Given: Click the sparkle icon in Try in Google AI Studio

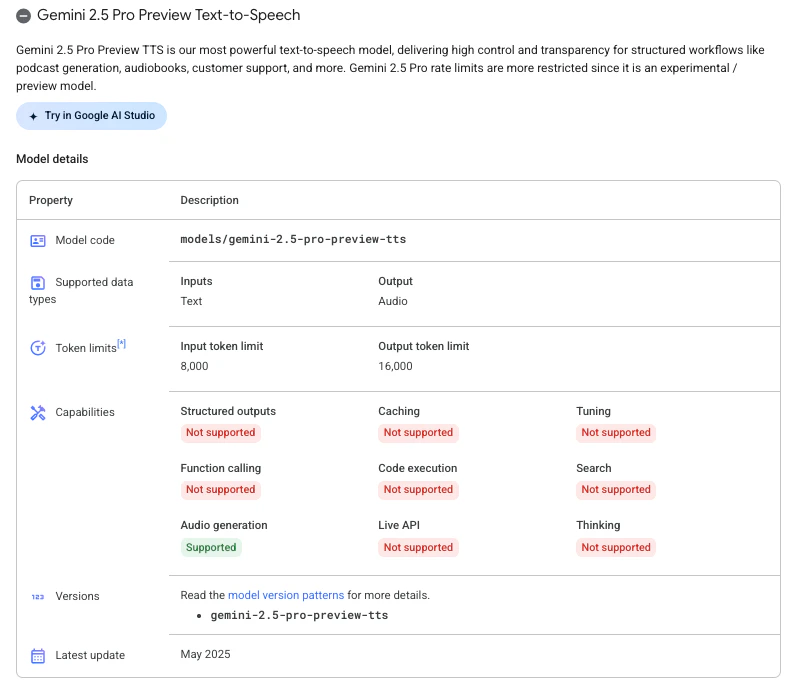Looking at the screenshot, I should point(33,117).
